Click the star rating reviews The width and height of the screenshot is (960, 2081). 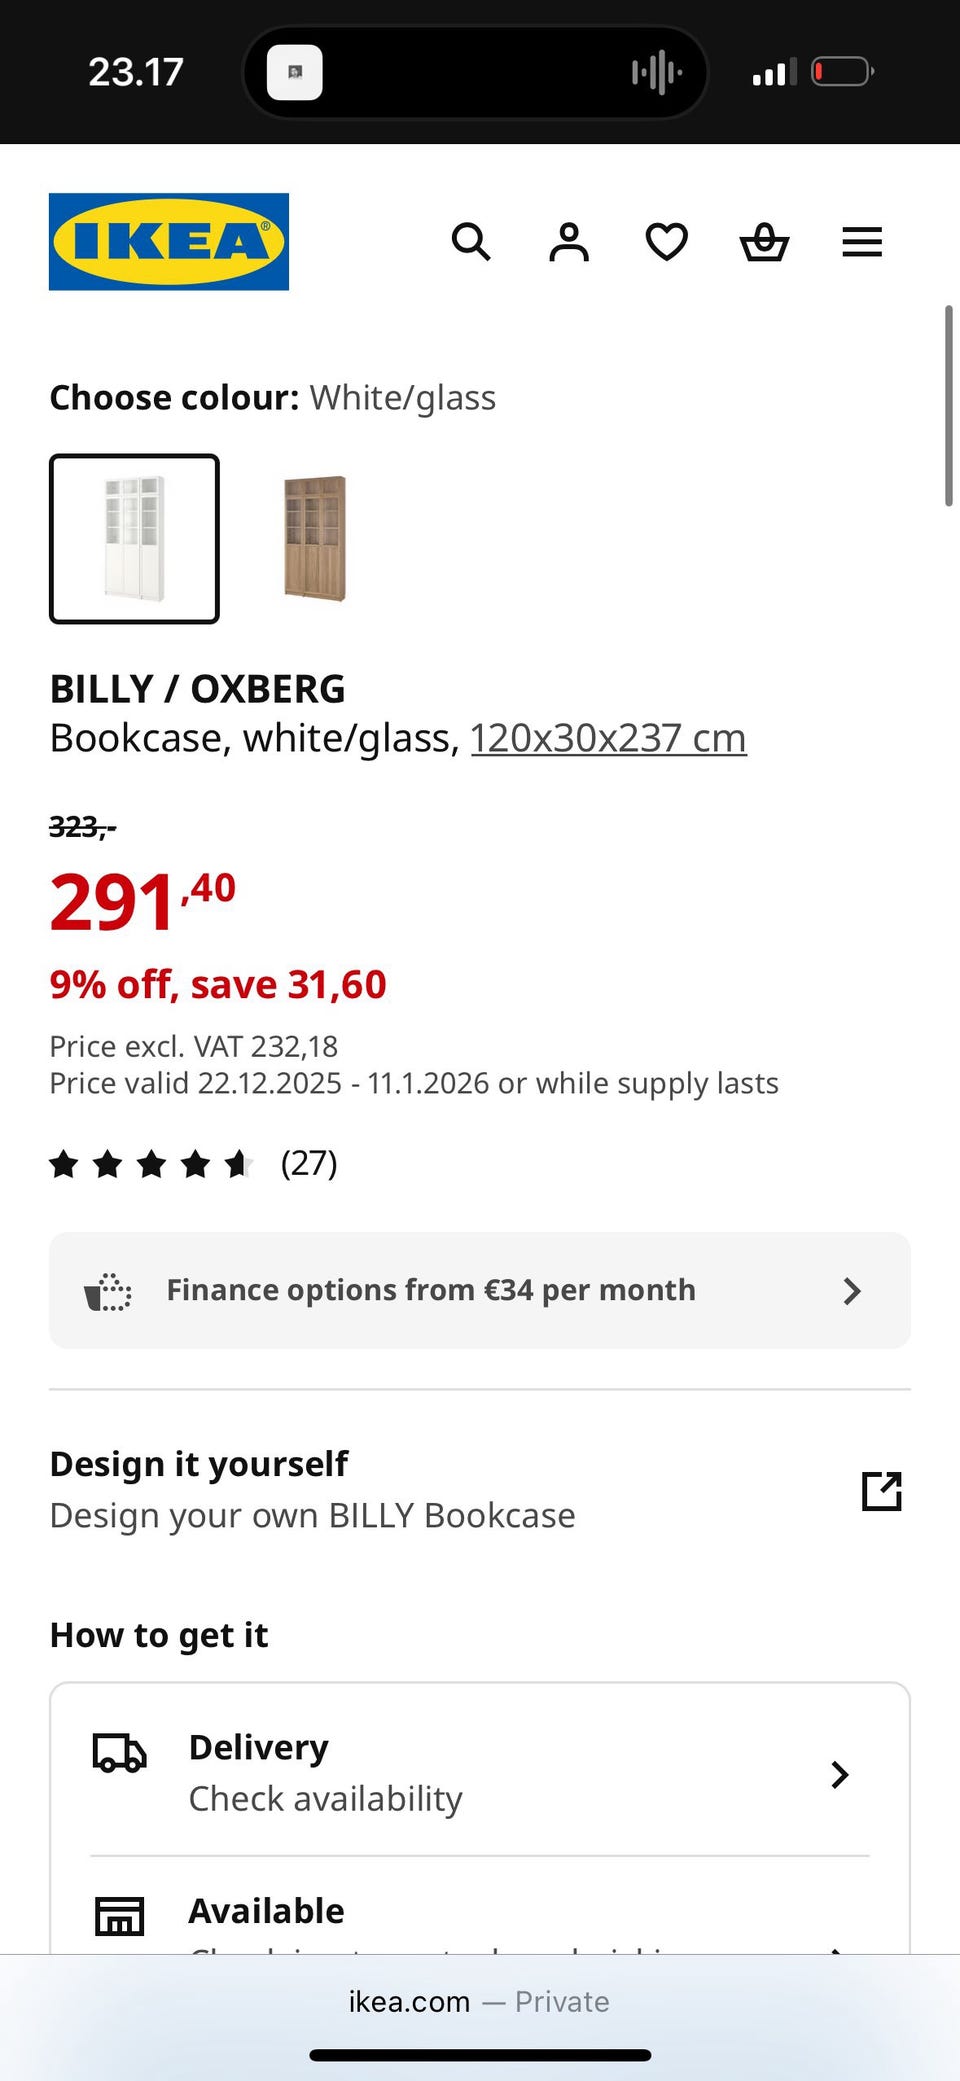pos(151,1164)
